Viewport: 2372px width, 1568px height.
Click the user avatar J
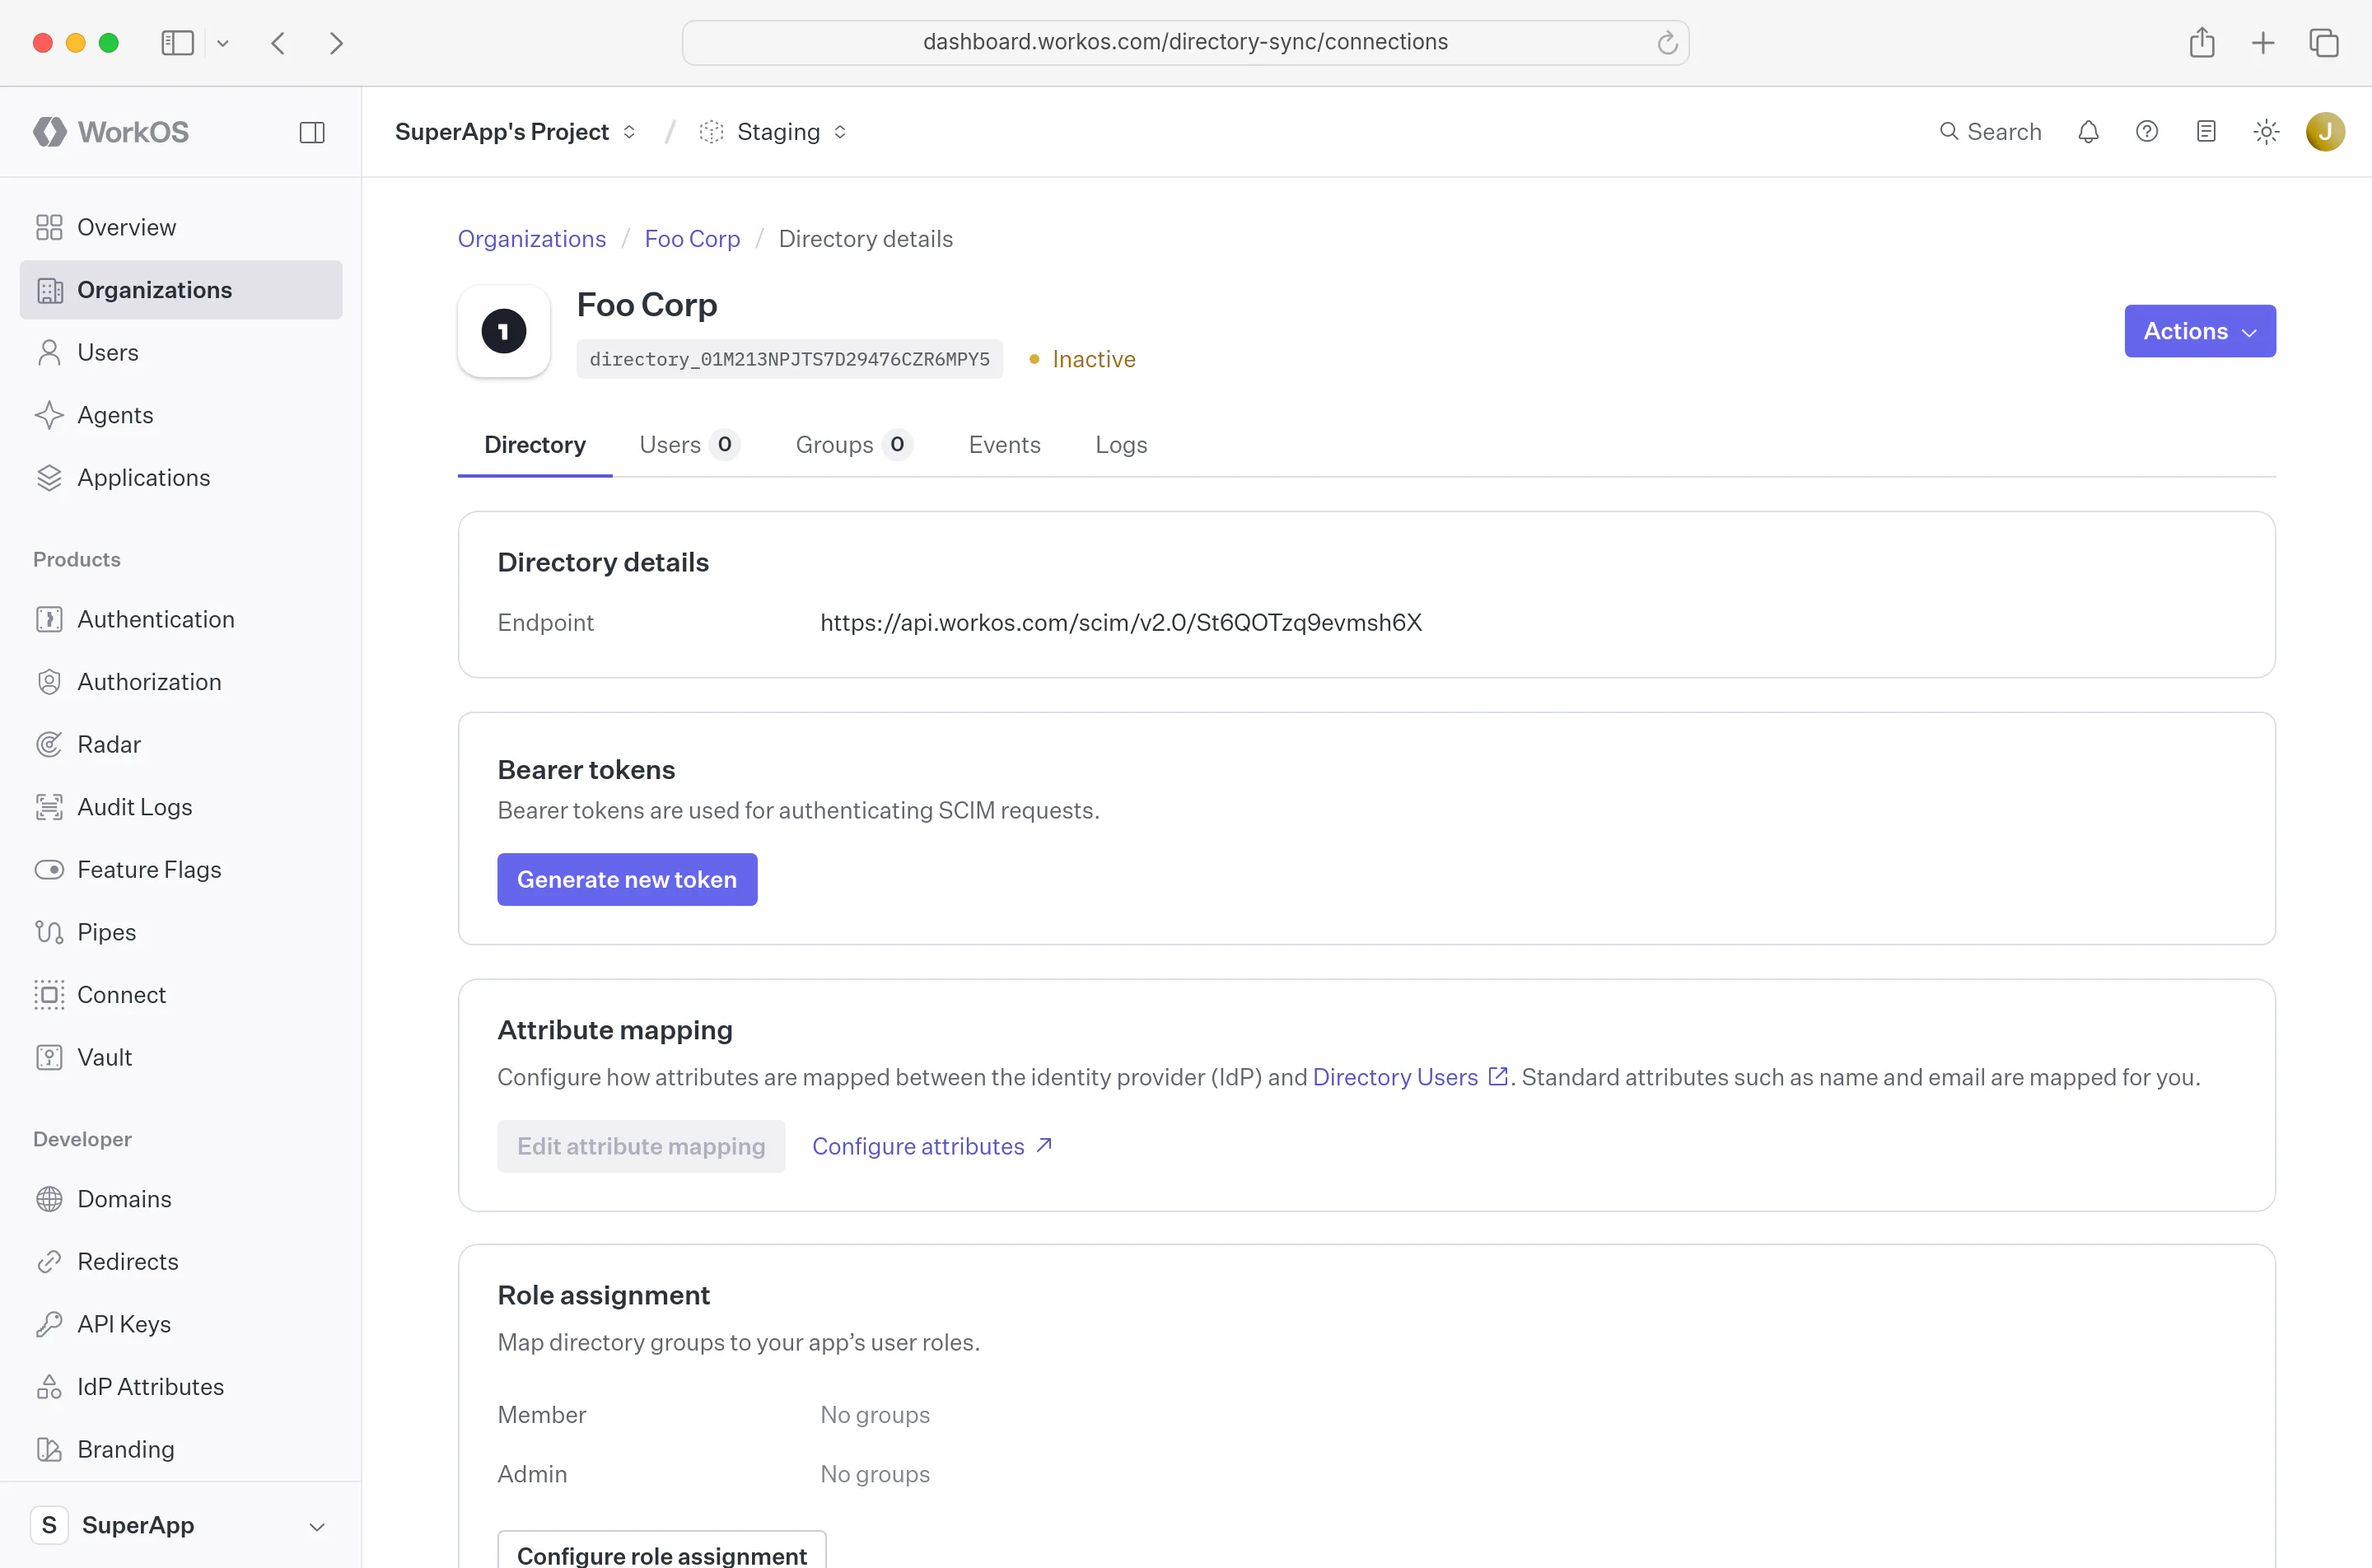point(2325,132)
